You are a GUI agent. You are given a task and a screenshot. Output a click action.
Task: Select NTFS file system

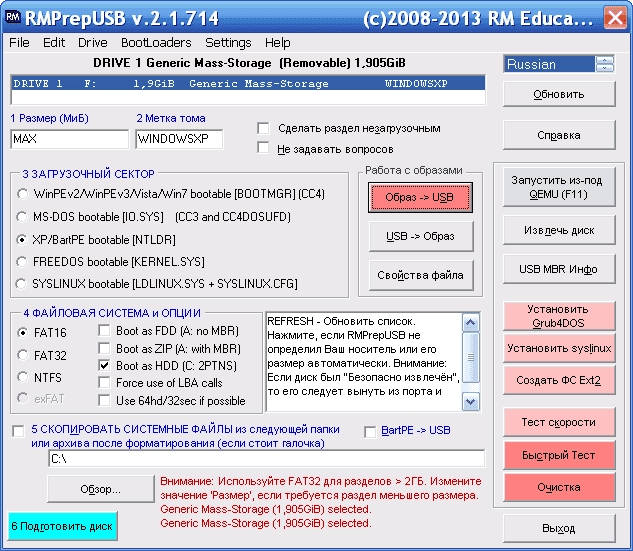[x=23, y=377]
